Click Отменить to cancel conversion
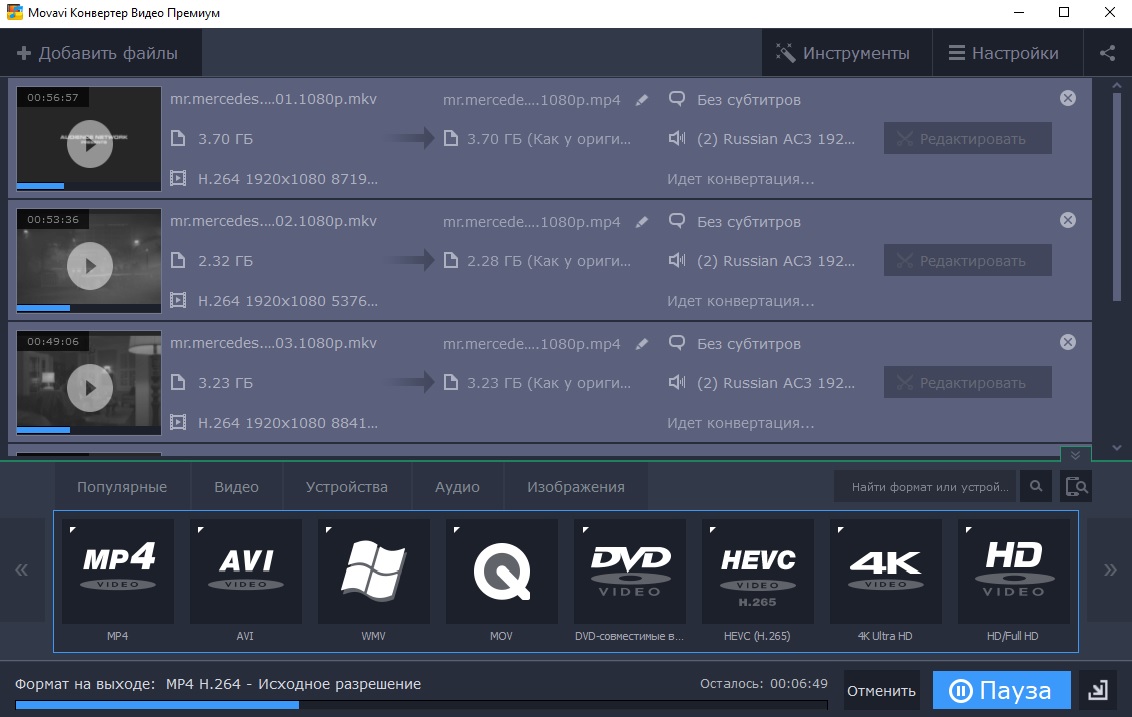This screenshot has height=717, width=1132. click(x=881, y=691)
